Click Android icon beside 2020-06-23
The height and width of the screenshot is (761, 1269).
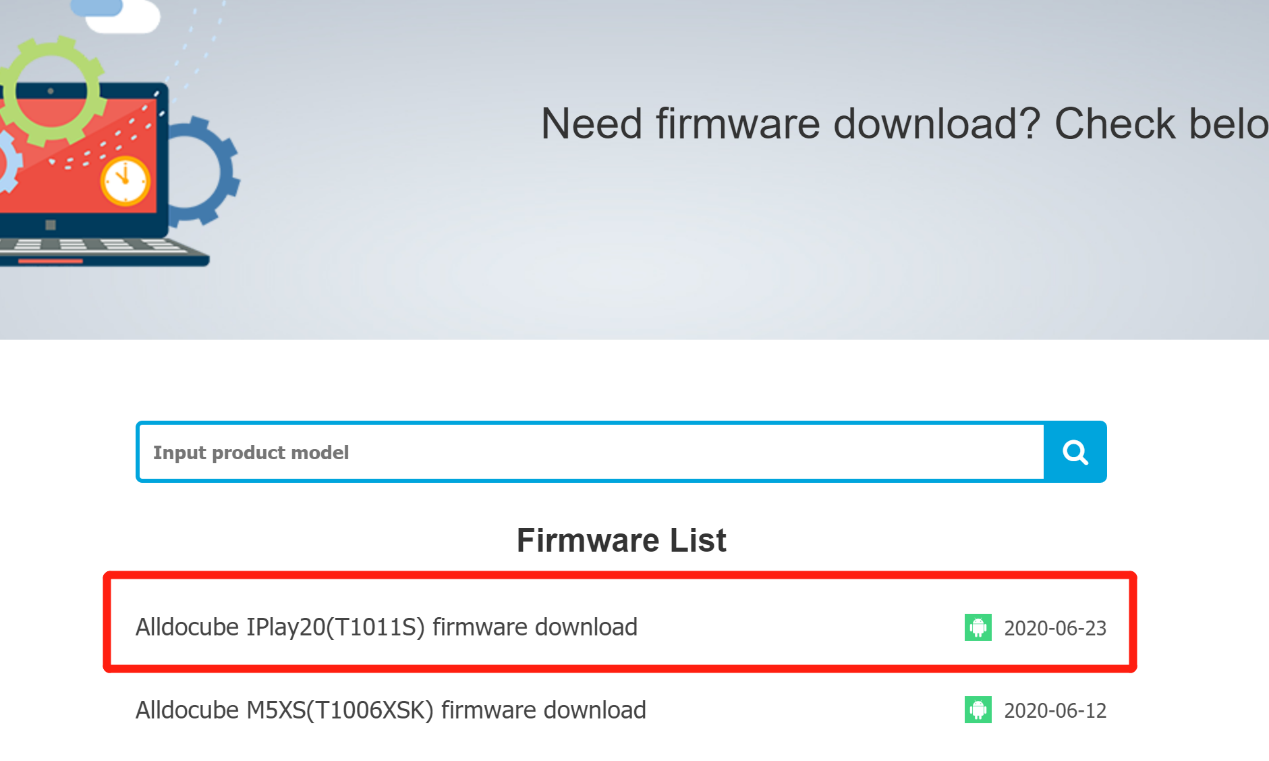977,628
